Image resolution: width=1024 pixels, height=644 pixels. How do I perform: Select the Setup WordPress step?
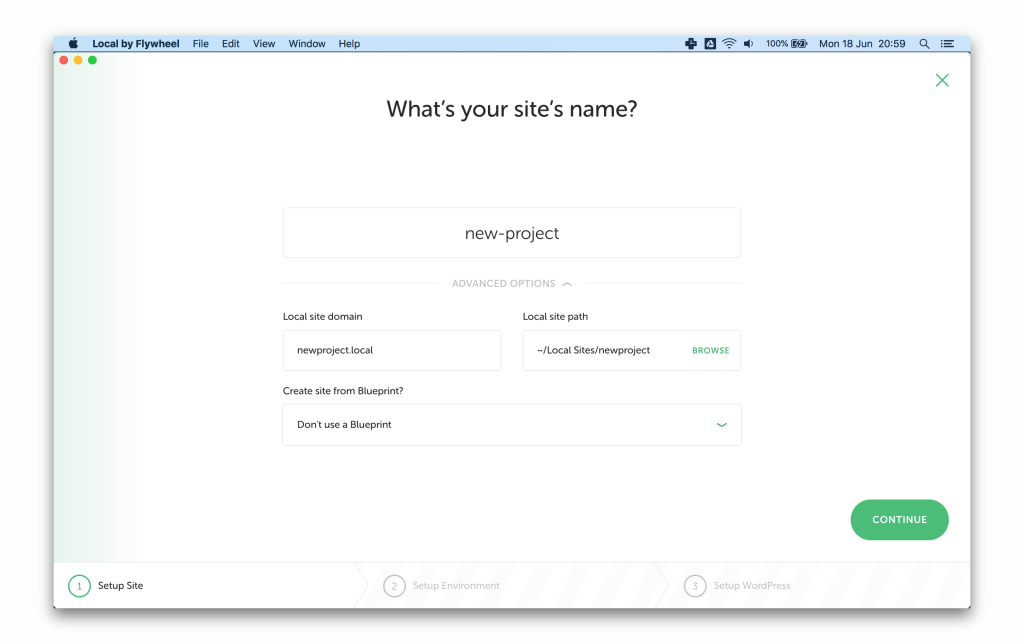(x=737, y=586)
